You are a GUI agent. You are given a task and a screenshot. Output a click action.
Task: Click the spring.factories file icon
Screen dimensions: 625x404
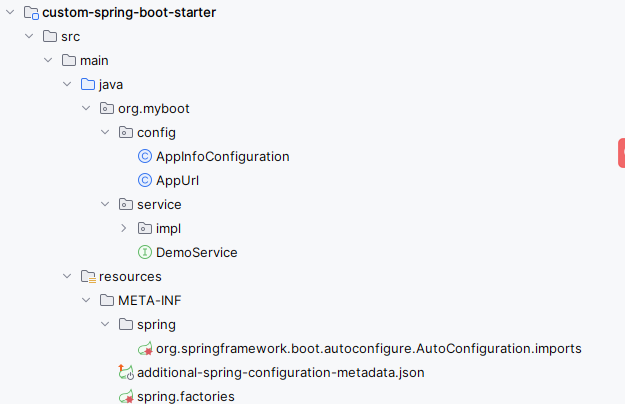tap(126, 397)
